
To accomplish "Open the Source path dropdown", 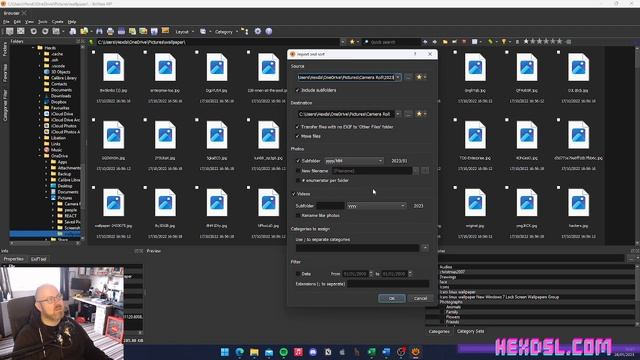I will [398, 77].
